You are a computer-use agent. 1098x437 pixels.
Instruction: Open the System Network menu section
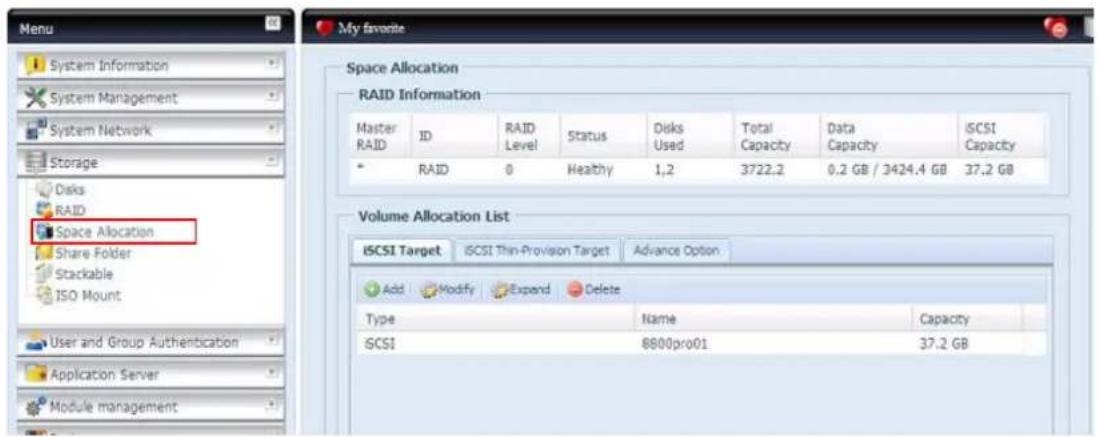pyautogui.click(x=151, y=130)
